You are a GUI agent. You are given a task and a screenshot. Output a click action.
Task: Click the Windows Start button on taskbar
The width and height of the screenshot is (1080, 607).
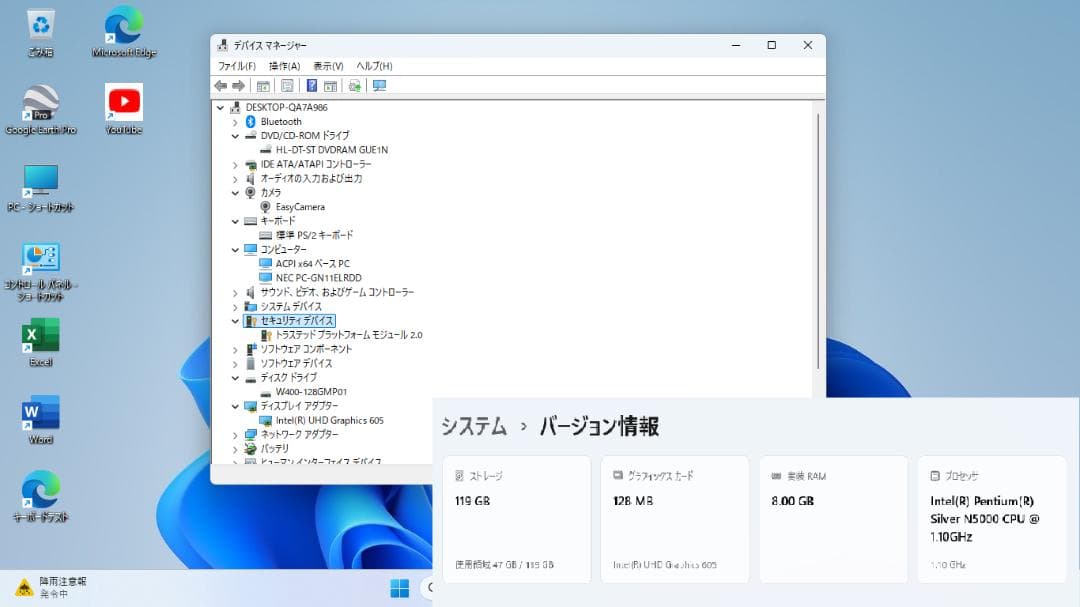(401, 588)
